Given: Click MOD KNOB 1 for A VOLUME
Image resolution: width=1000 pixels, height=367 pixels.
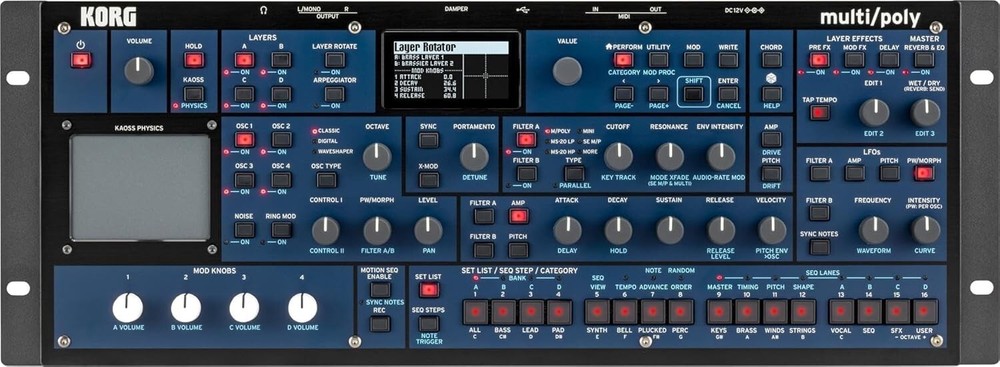Looking at the screenshot, I should (128, 308).
